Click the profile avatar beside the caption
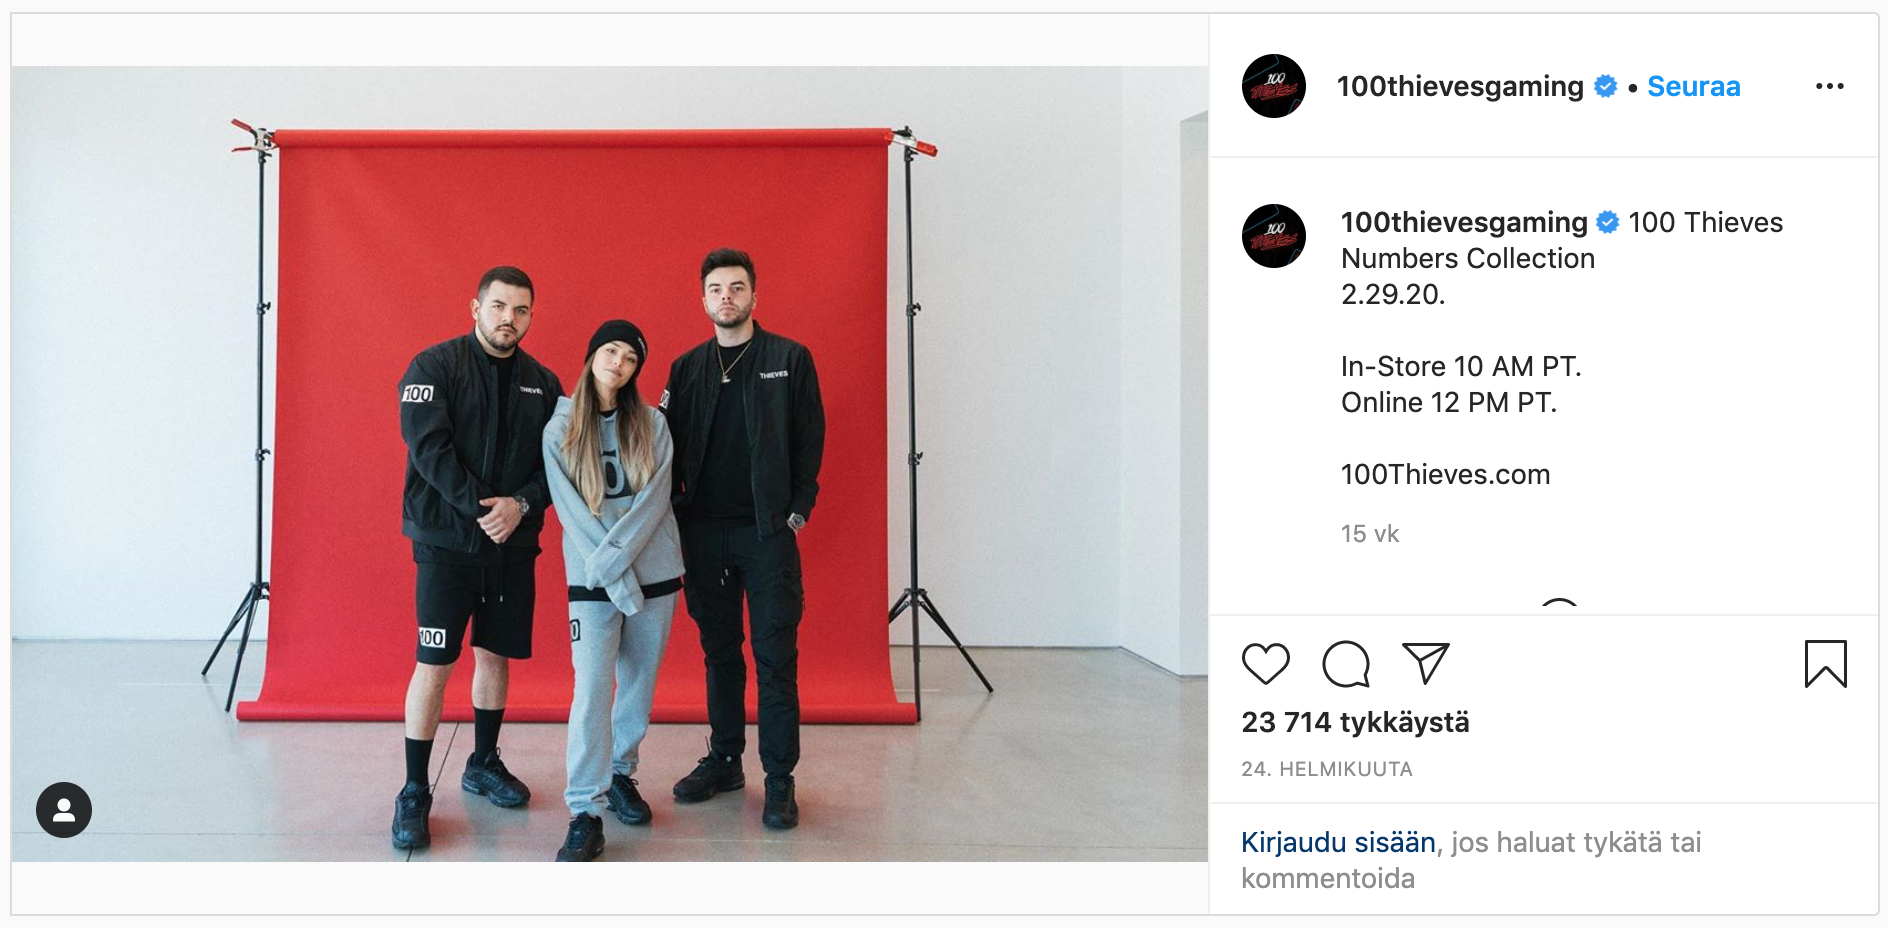The width and height of the screenshot is (1888, 928). tap(1274, 236)
